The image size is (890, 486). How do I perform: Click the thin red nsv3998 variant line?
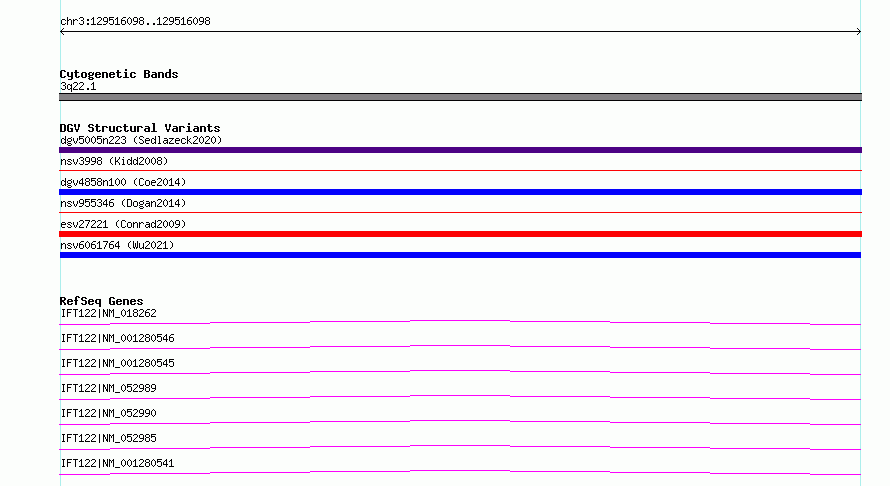(460, 170)
